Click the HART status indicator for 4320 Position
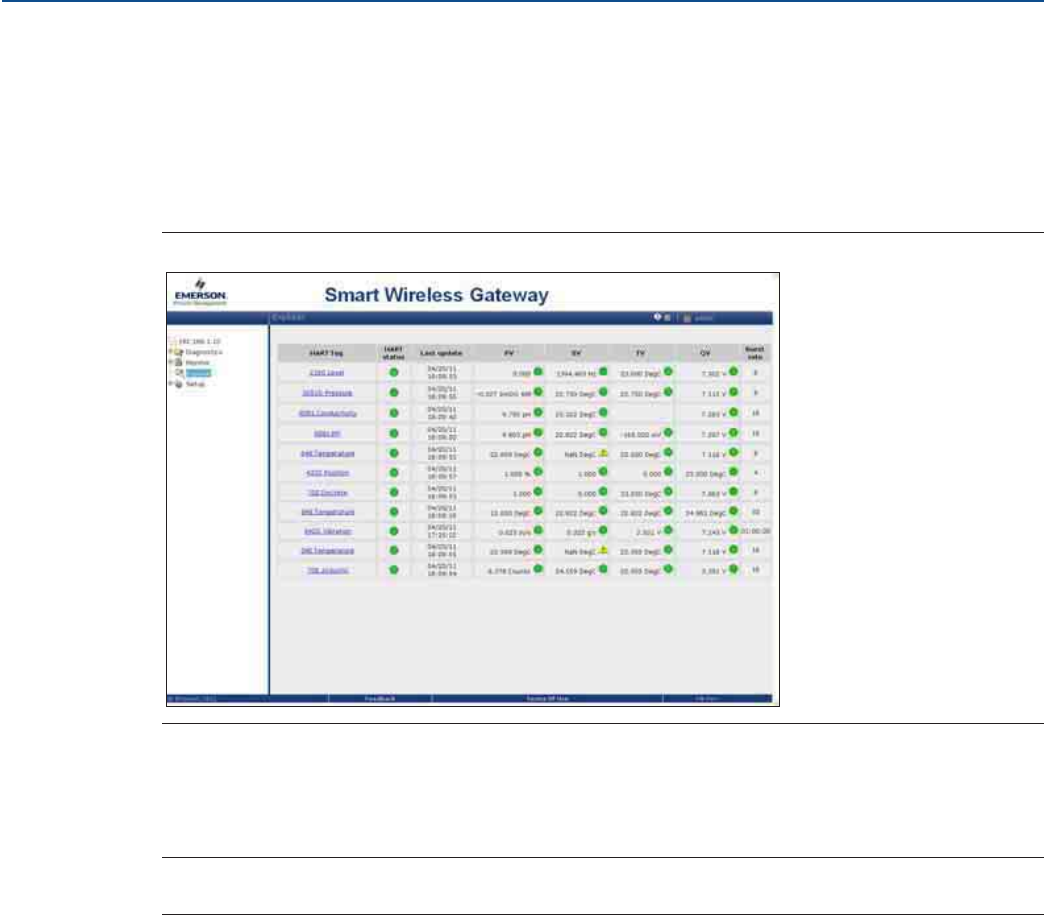This screenshot has width=1044, height=921. point(393,473)
